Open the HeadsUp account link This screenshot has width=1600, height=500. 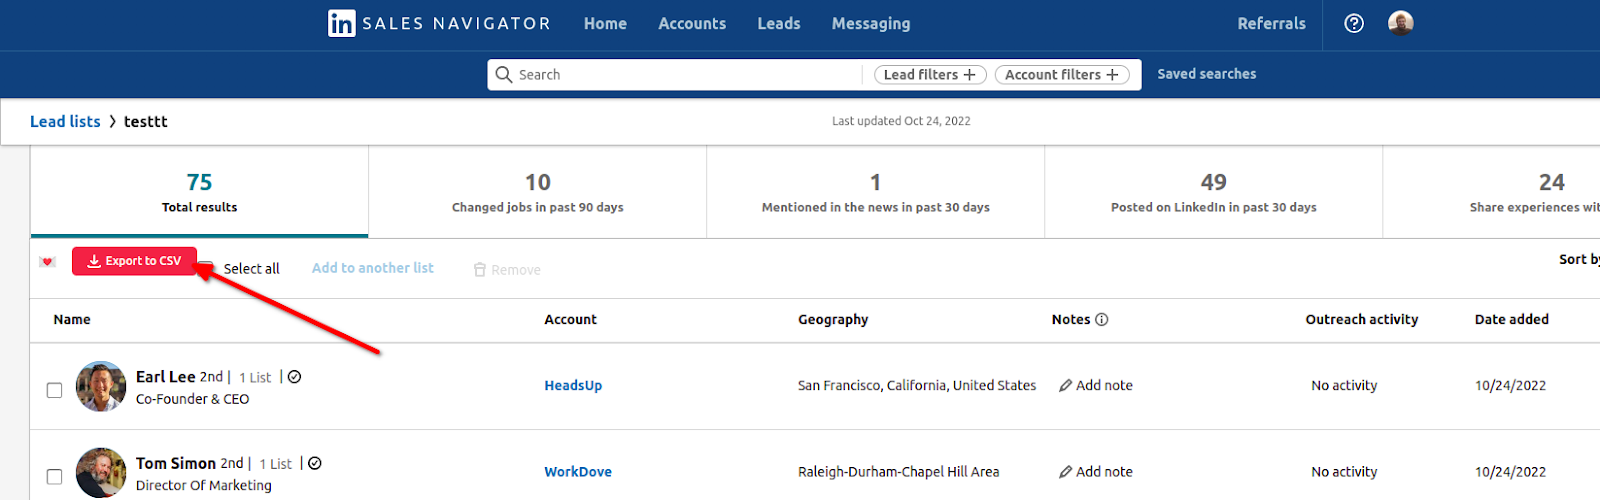(x=573, y=385)
